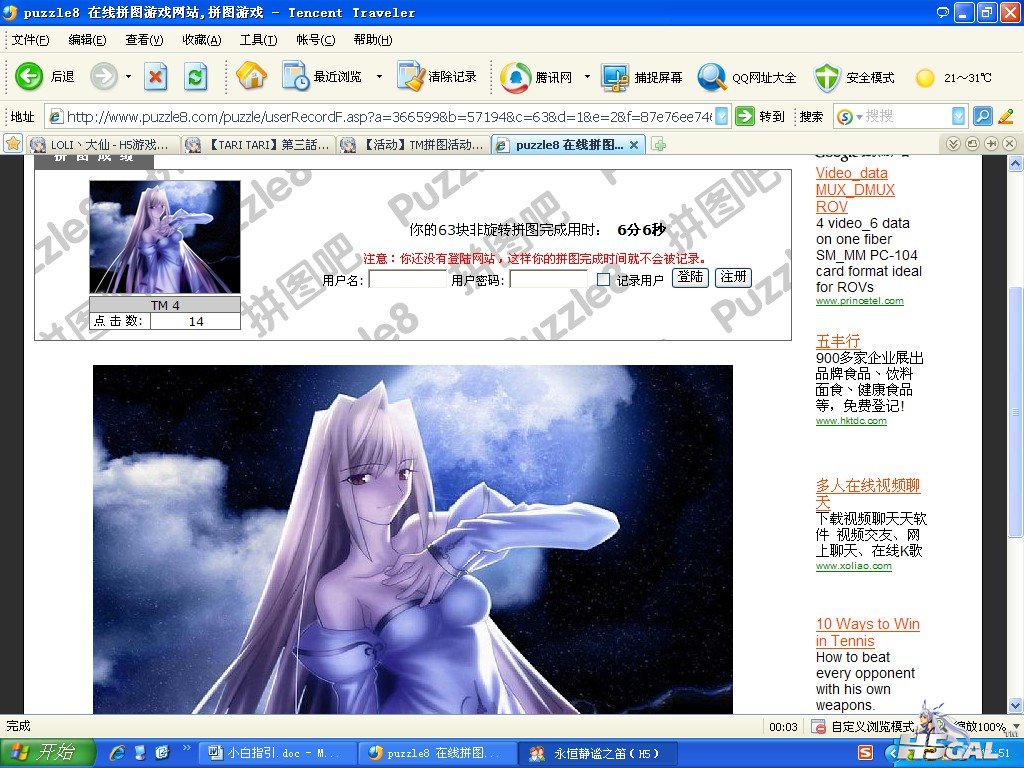Click the grey Forward arrow button
Screen dimensions: 1024x768
(103, 76)
